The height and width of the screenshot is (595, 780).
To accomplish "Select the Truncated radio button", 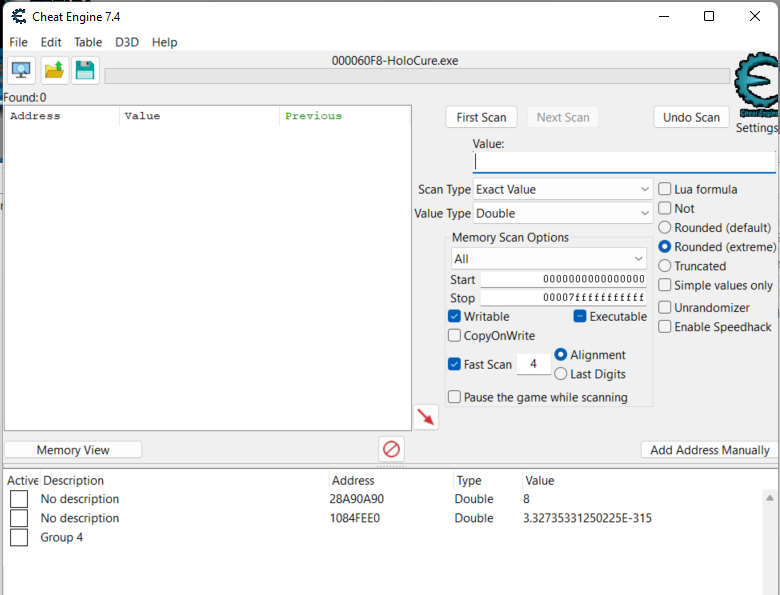I will pyautogui.click(x=665, y=266).
